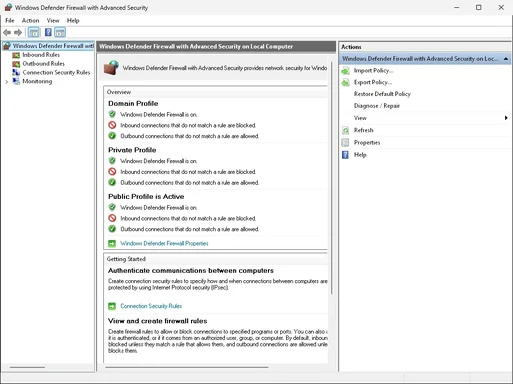
Task: Click Public Profile outbound allowed check icon
Action: (112, 229)
